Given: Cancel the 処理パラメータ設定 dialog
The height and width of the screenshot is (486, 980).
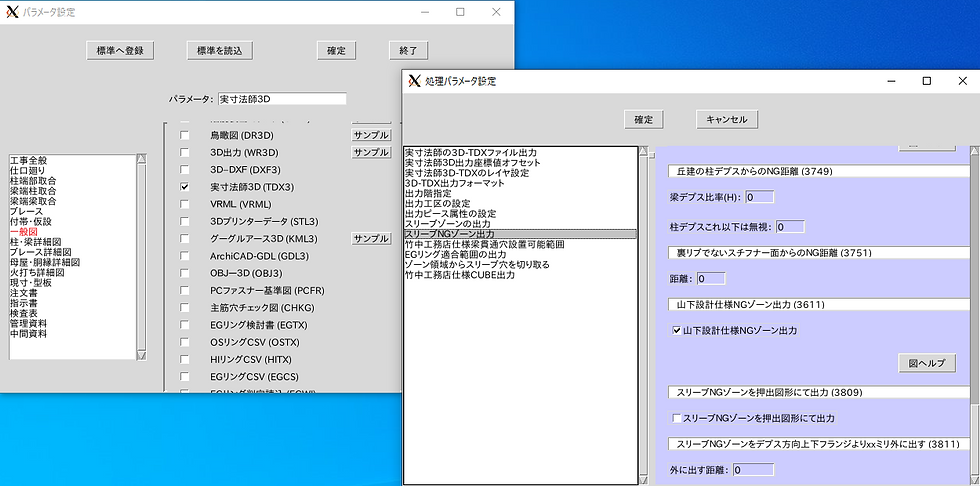Looking at the screenshot, I should (x=727, y=119).
